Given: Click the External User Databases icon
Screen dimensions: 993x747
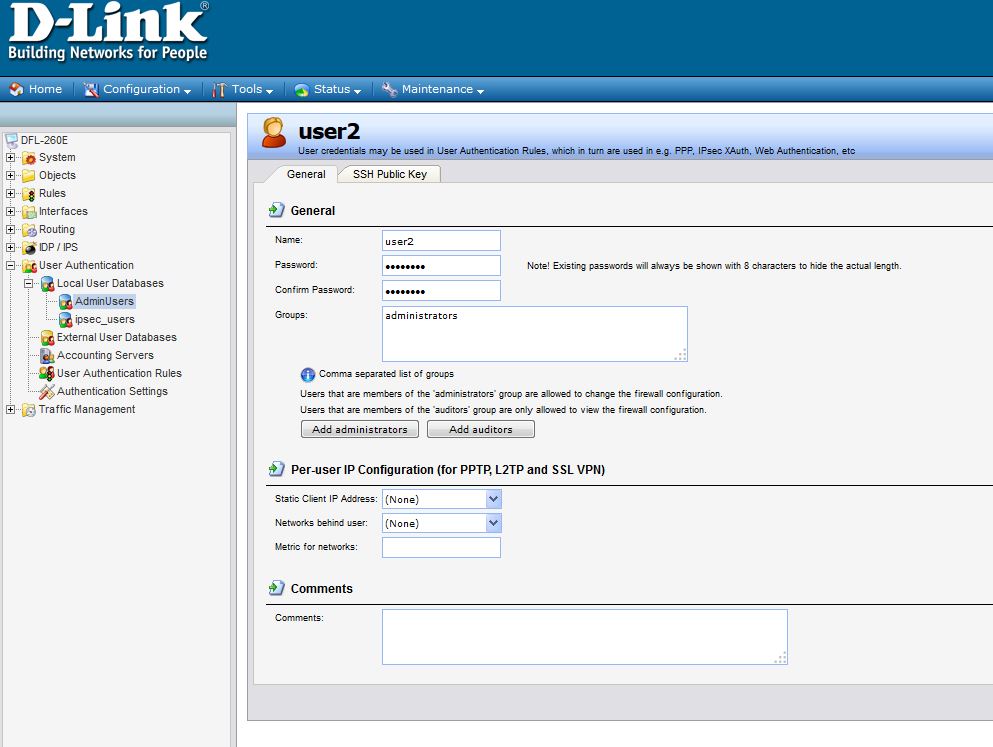Looking at the screenshot, I should [47, 337].
